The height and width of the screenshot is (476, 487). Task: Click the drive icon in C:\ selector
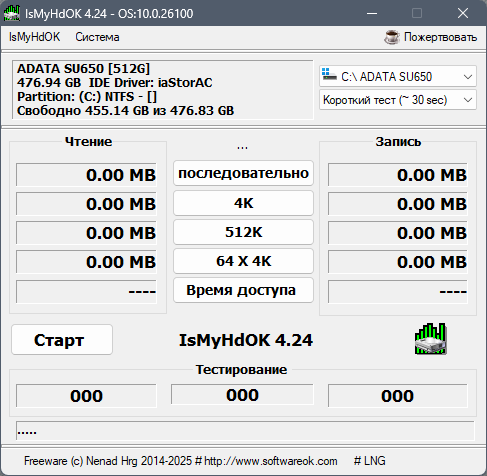329,74
